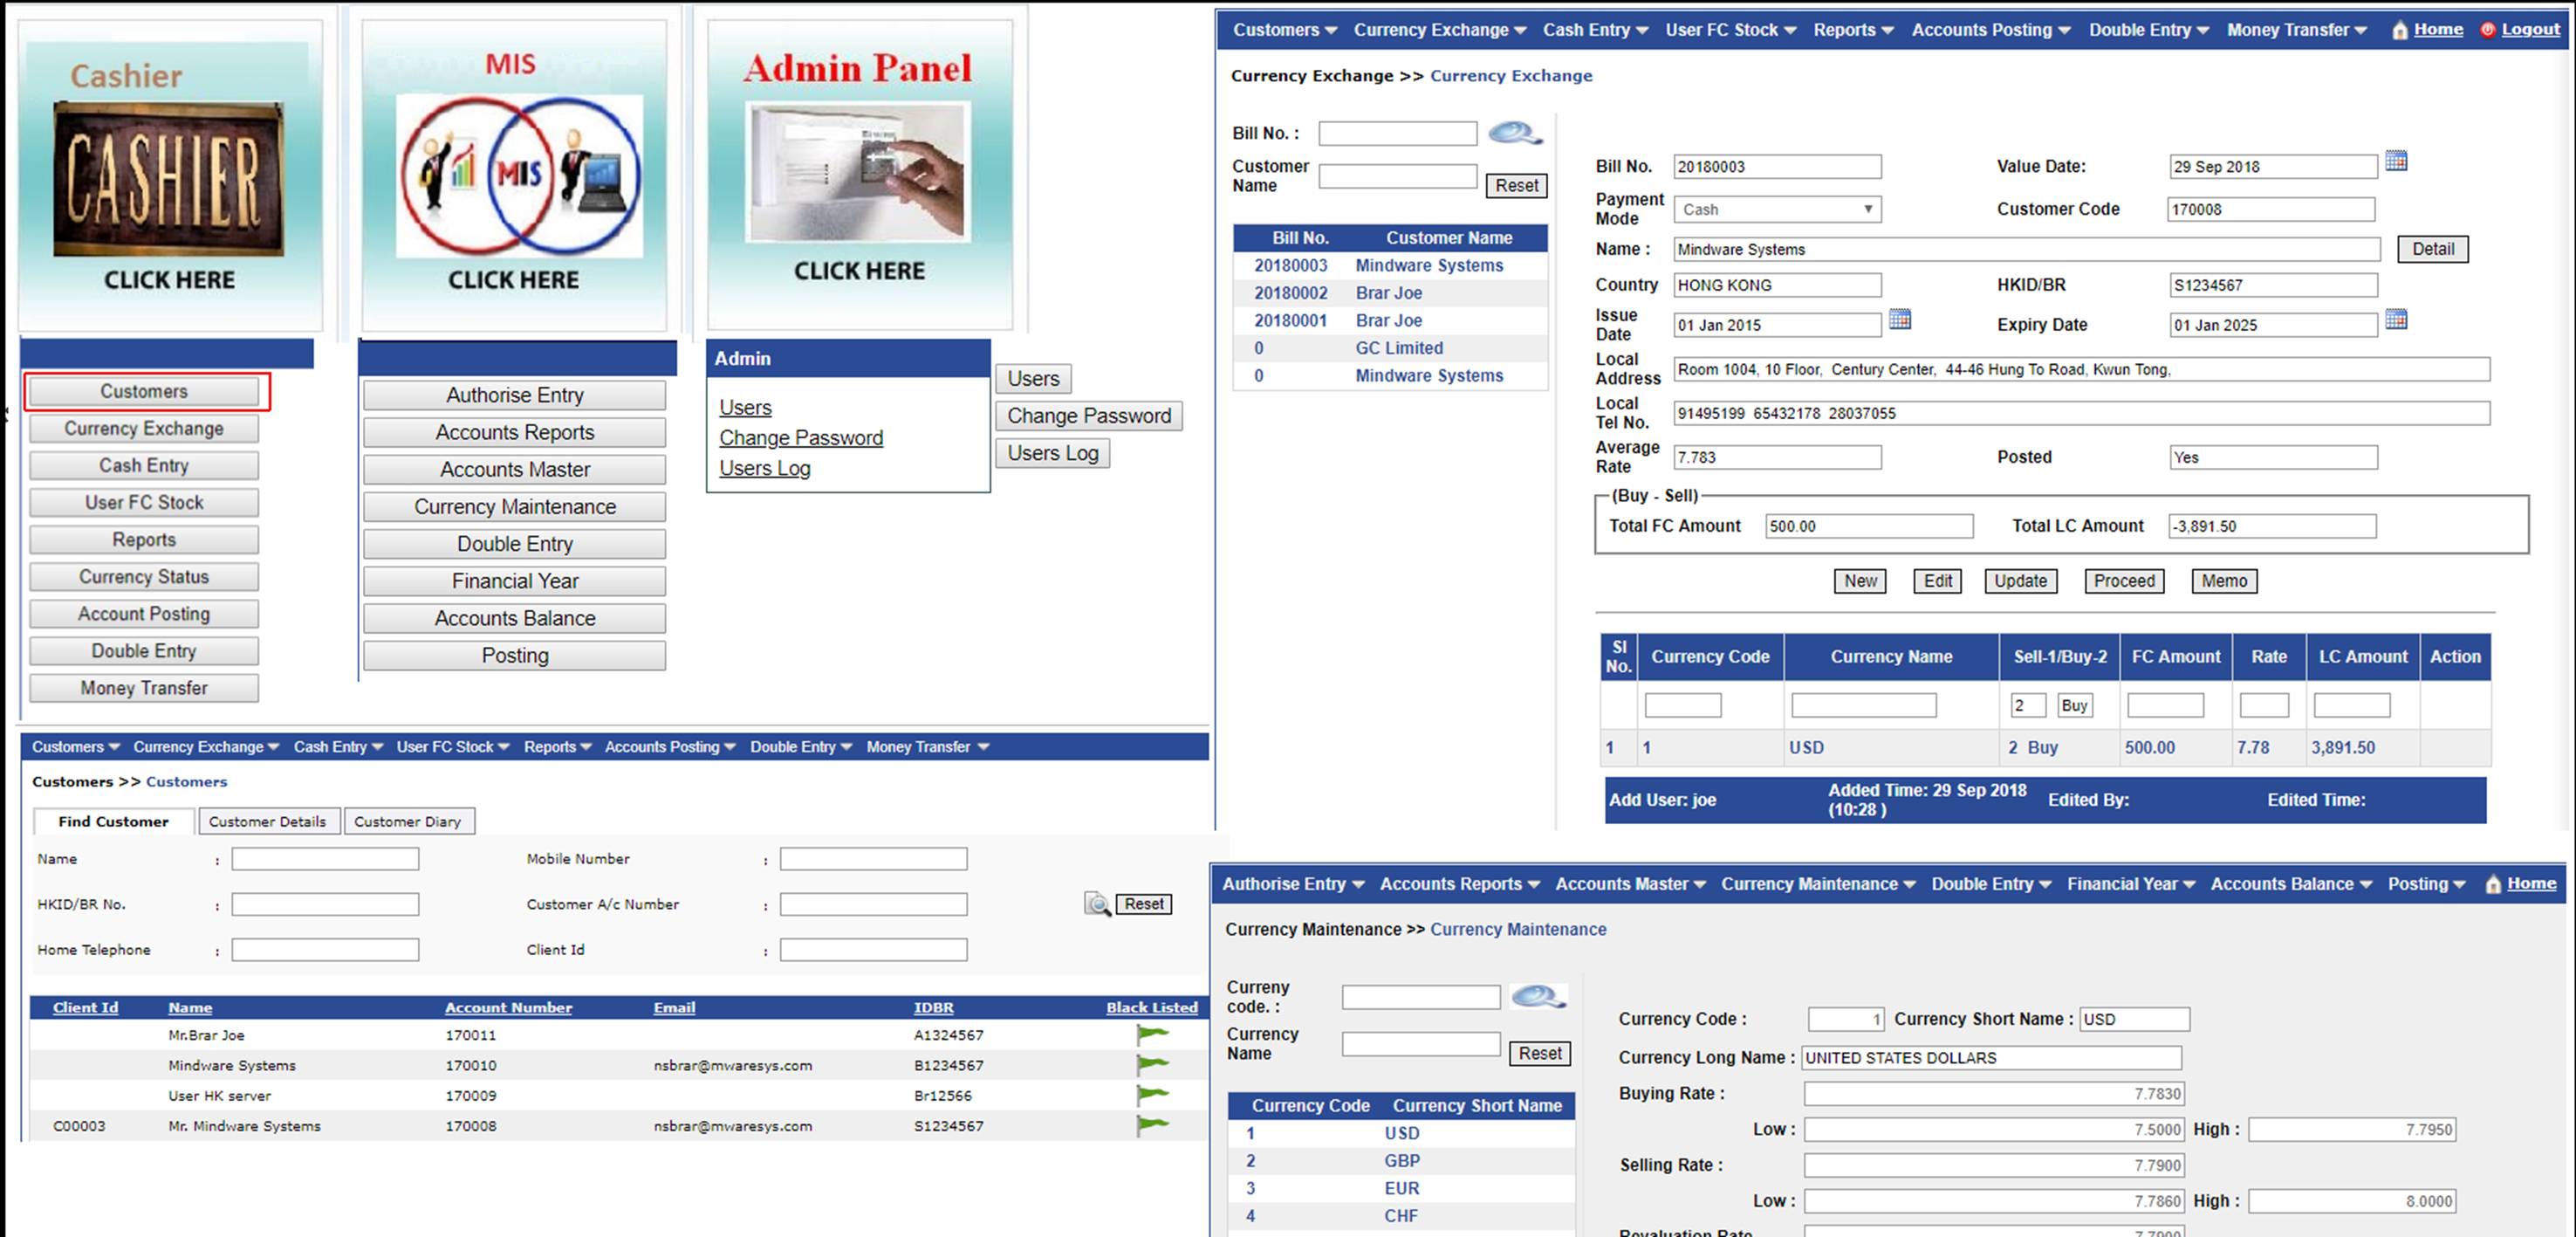The width and height of the screenshot is (2576, 1237).
Task: Click the flag icon for User HK server
Action: click(1152, 1095)
